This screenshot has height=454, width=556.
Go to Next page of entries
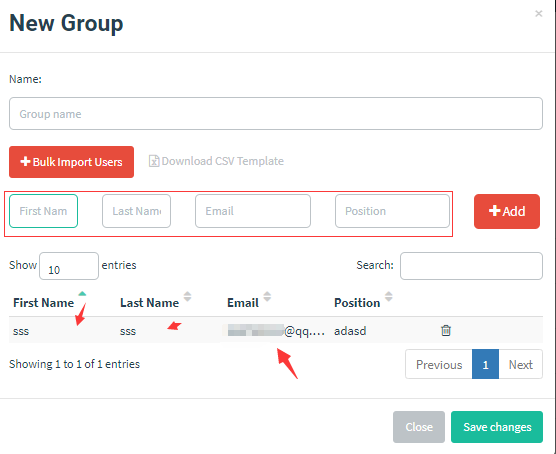[x=521, y=364]
